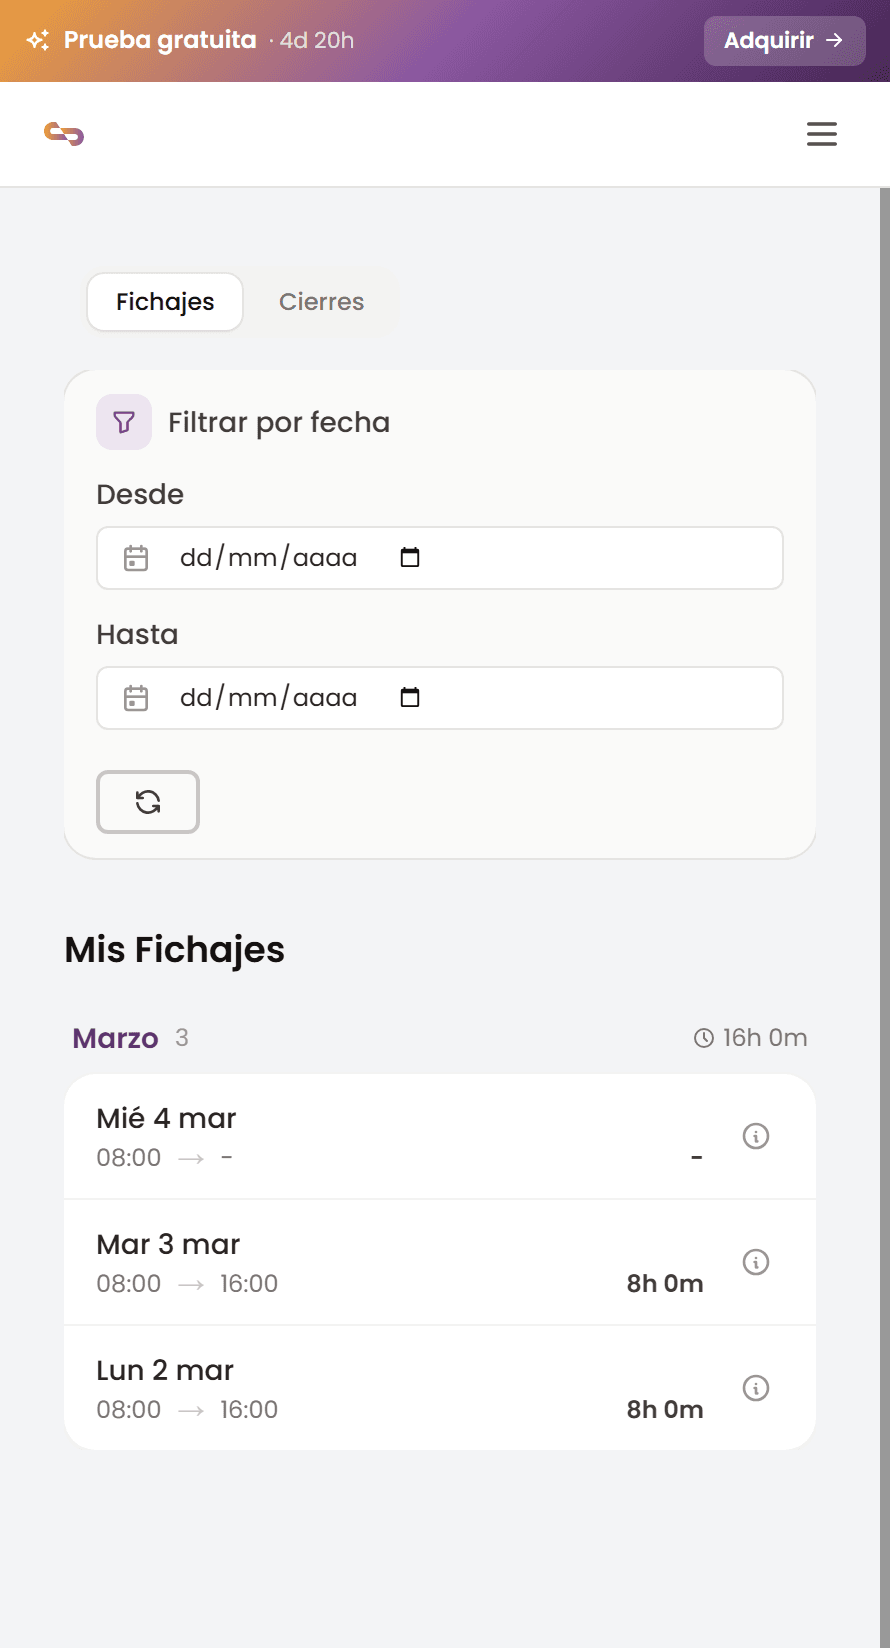Click the Adquirir button
Image resolution: width=890 pixels, height=1648 pixels.
(784, 41)
